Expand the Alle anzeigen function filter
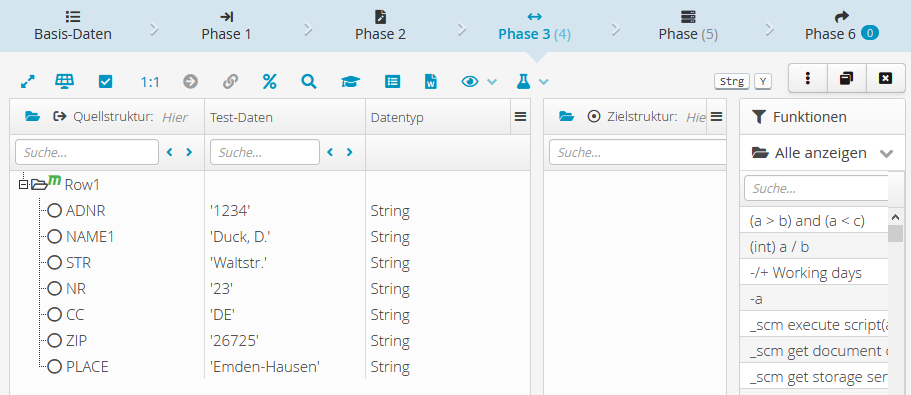Screen dimensions: 911x395 tap(822, 153)
